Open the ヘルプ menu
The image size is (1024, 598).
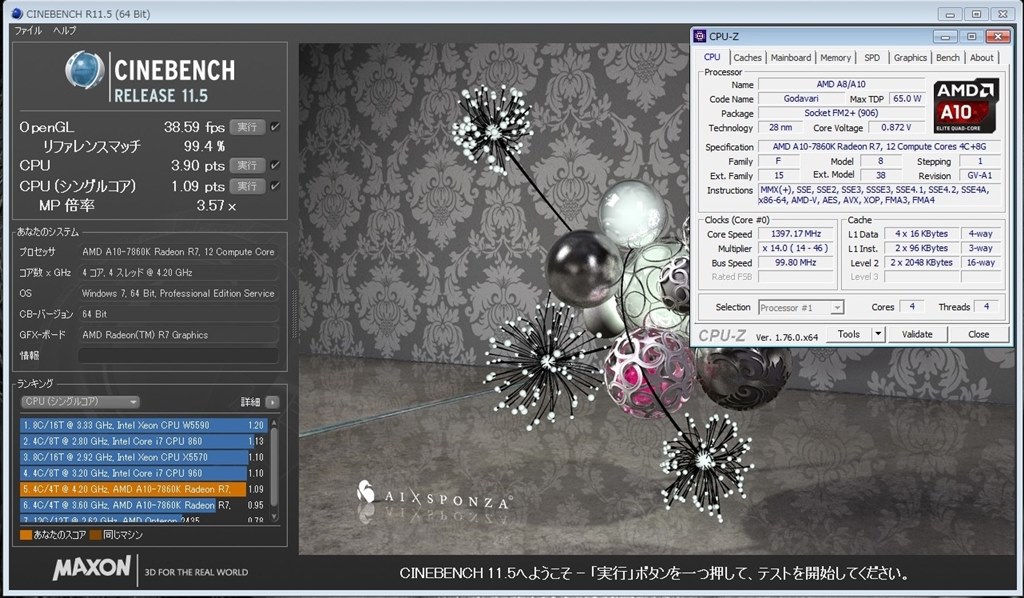(x=65, y=30)
